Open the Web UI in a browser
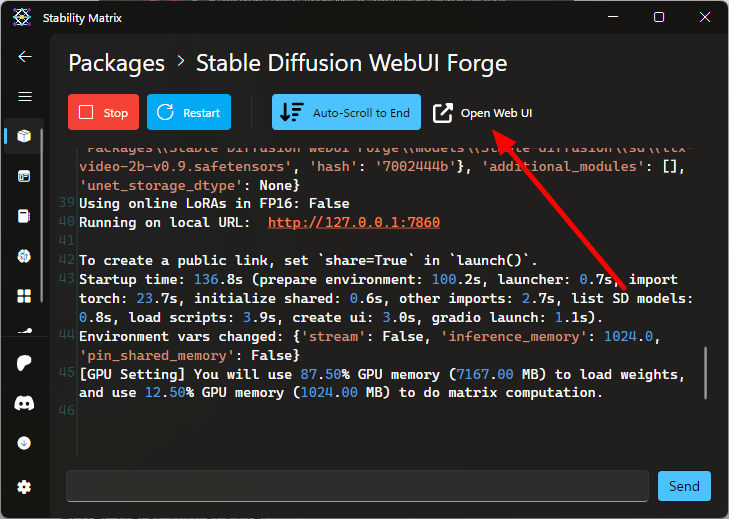 [483, 113]
